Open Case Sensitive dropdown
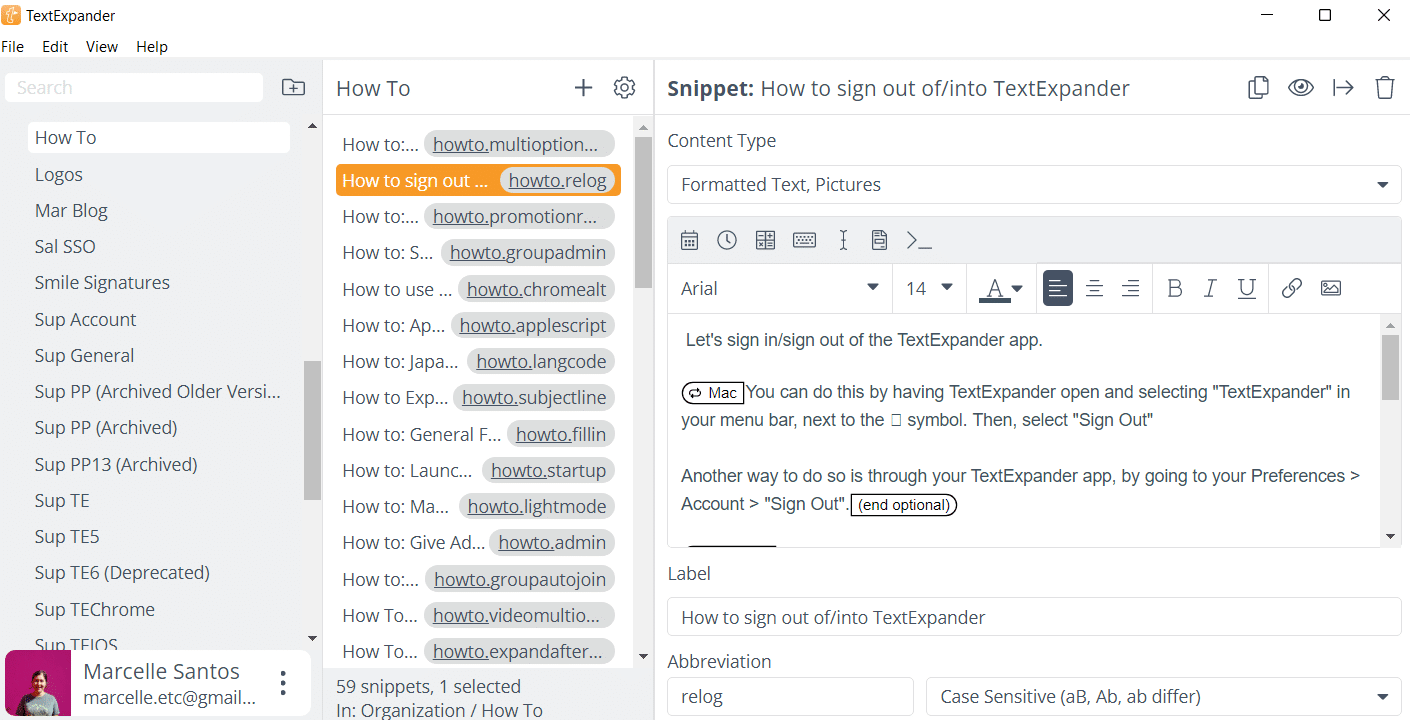The height and width of the screenshot is (720, 1410). point(1164,696)
